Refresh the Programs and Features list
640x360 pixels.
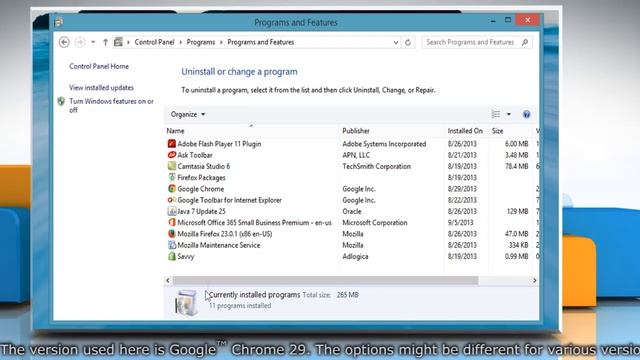pos(408,42)
